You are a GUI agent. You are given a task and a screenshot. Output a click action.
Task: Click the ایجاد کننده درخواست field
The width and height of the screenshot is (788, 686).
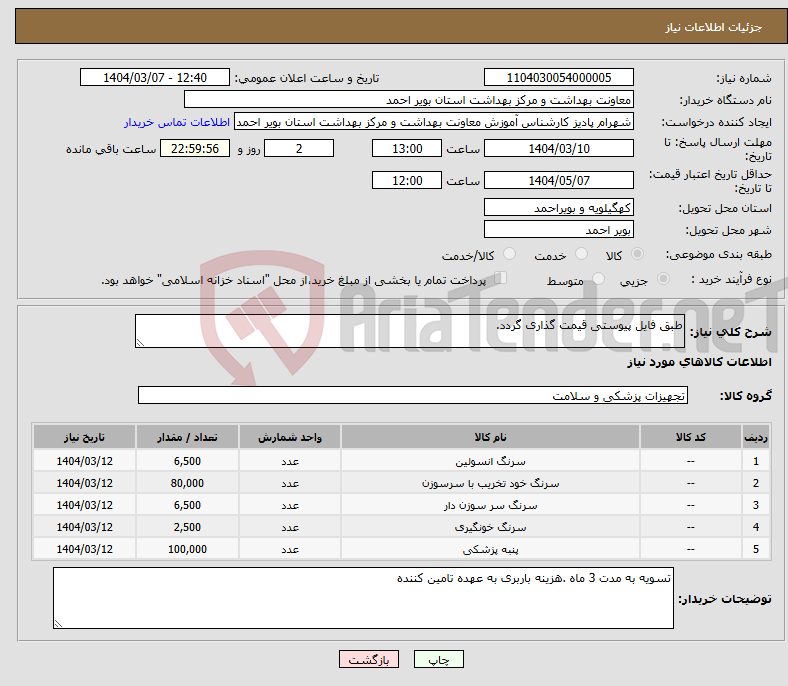(434, 122)
